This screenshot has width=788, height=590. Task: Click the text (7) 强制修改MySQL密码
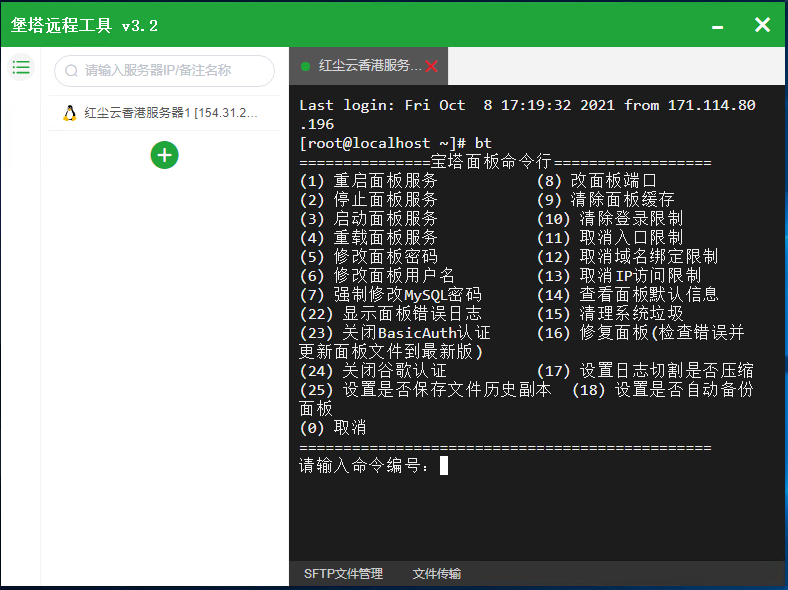(x=390, y=294)
